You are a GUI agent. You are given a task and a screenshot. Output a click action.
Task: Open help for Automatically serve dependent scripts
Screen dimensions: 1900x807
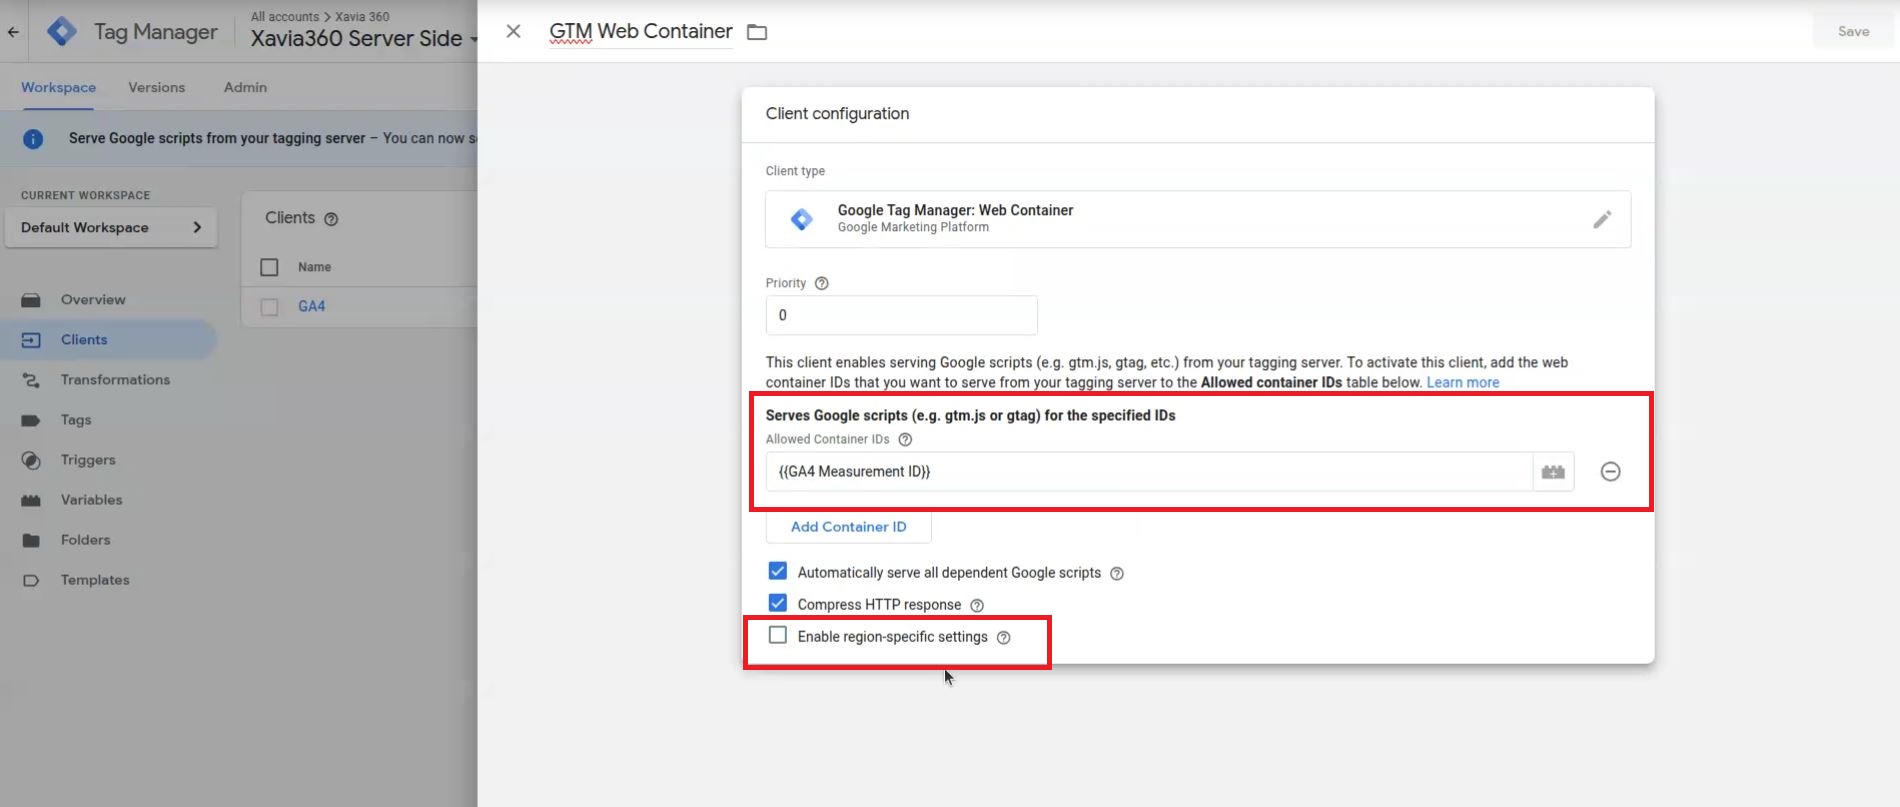(1117, 574)
